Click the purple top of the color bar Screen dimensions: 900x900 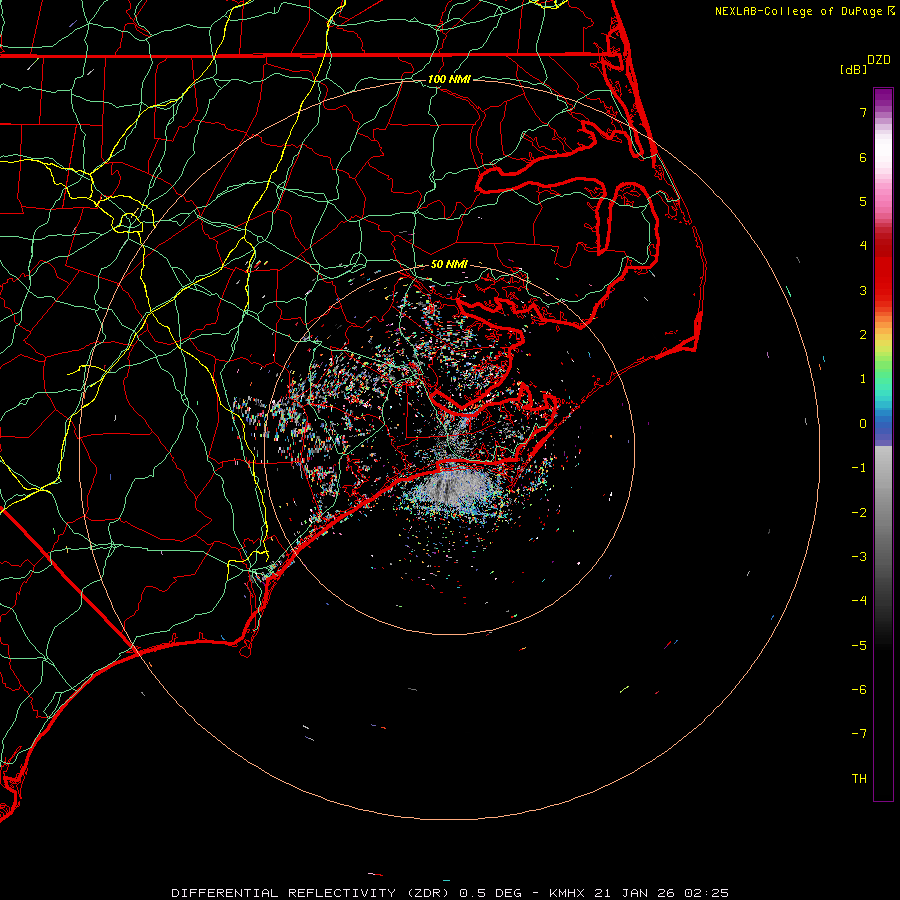[883, 99]
